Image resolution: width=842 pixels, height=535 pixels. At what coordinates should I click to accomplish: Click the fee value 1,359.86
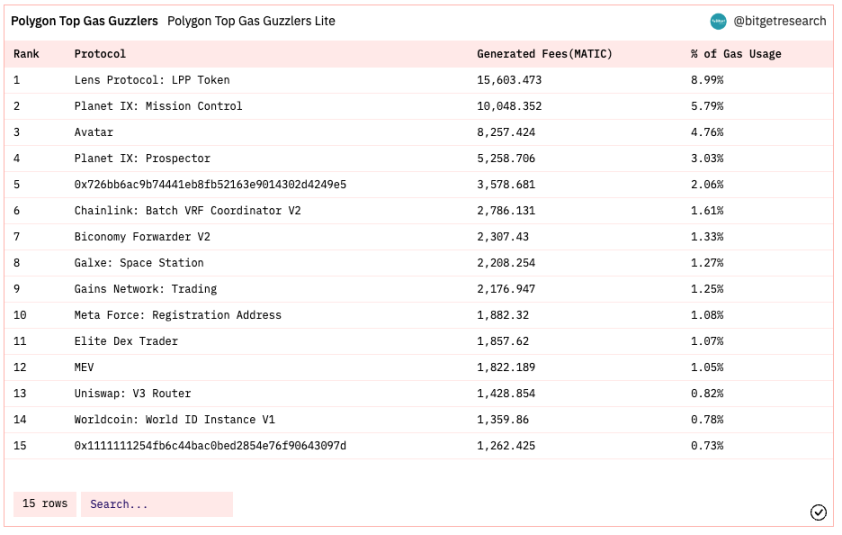[x=503, y=420]
